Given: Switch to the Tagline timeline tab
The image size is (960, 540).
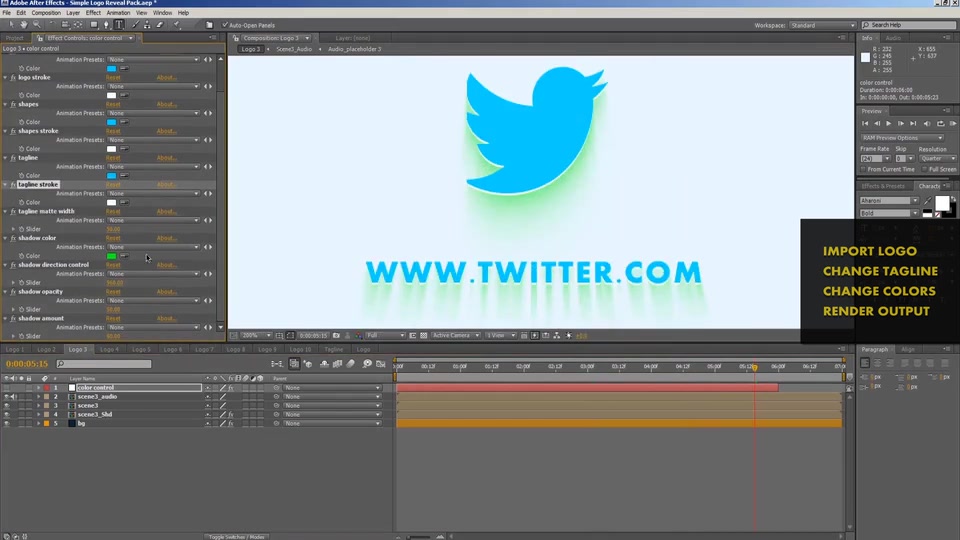Looking at the screenshot, I should [334, 350].
